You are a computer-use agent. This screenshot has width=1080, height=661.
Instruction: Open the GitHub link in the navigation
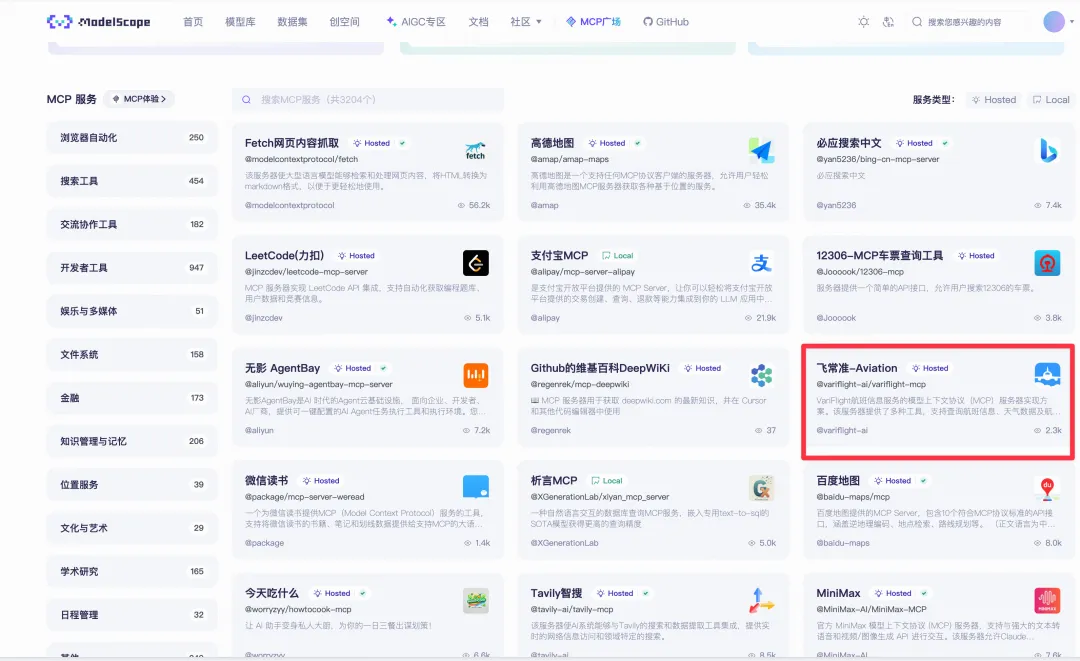click(x=666, y=22)
